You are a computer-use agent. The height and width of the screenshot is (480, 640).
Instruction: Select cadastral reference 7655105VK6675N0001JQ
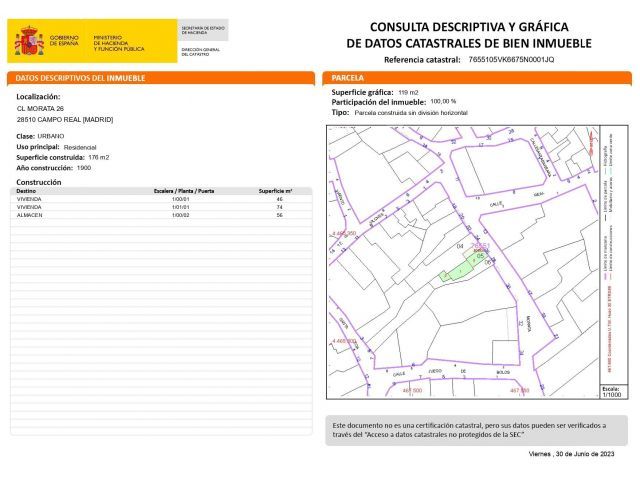coord(511,60)
